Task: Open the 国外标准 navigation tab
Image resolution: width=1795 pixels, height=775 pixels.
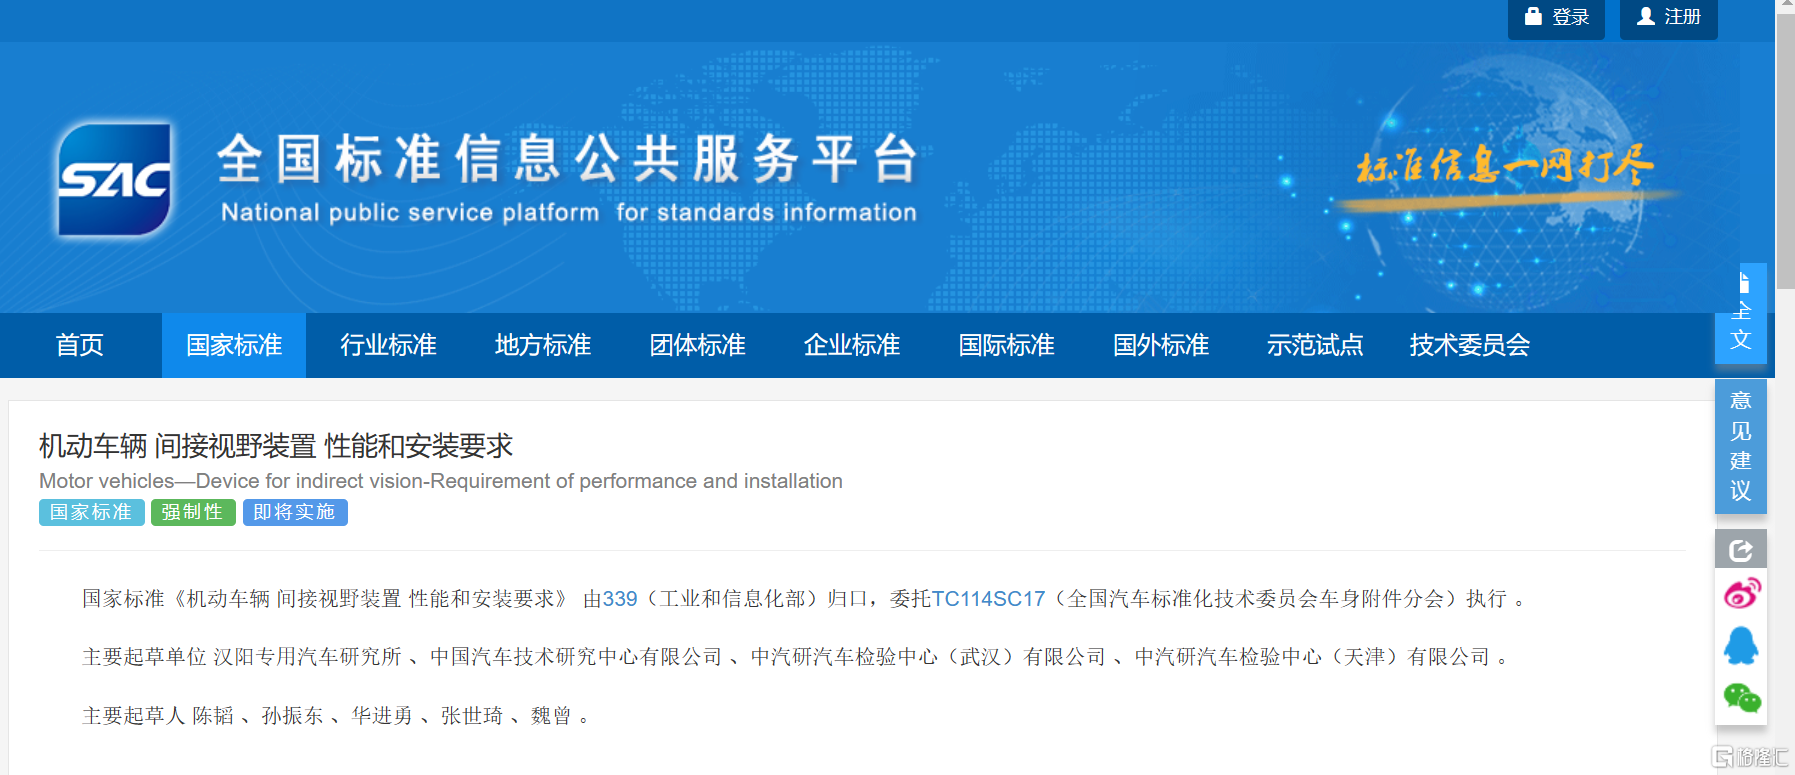Action: coord(1161,345)
